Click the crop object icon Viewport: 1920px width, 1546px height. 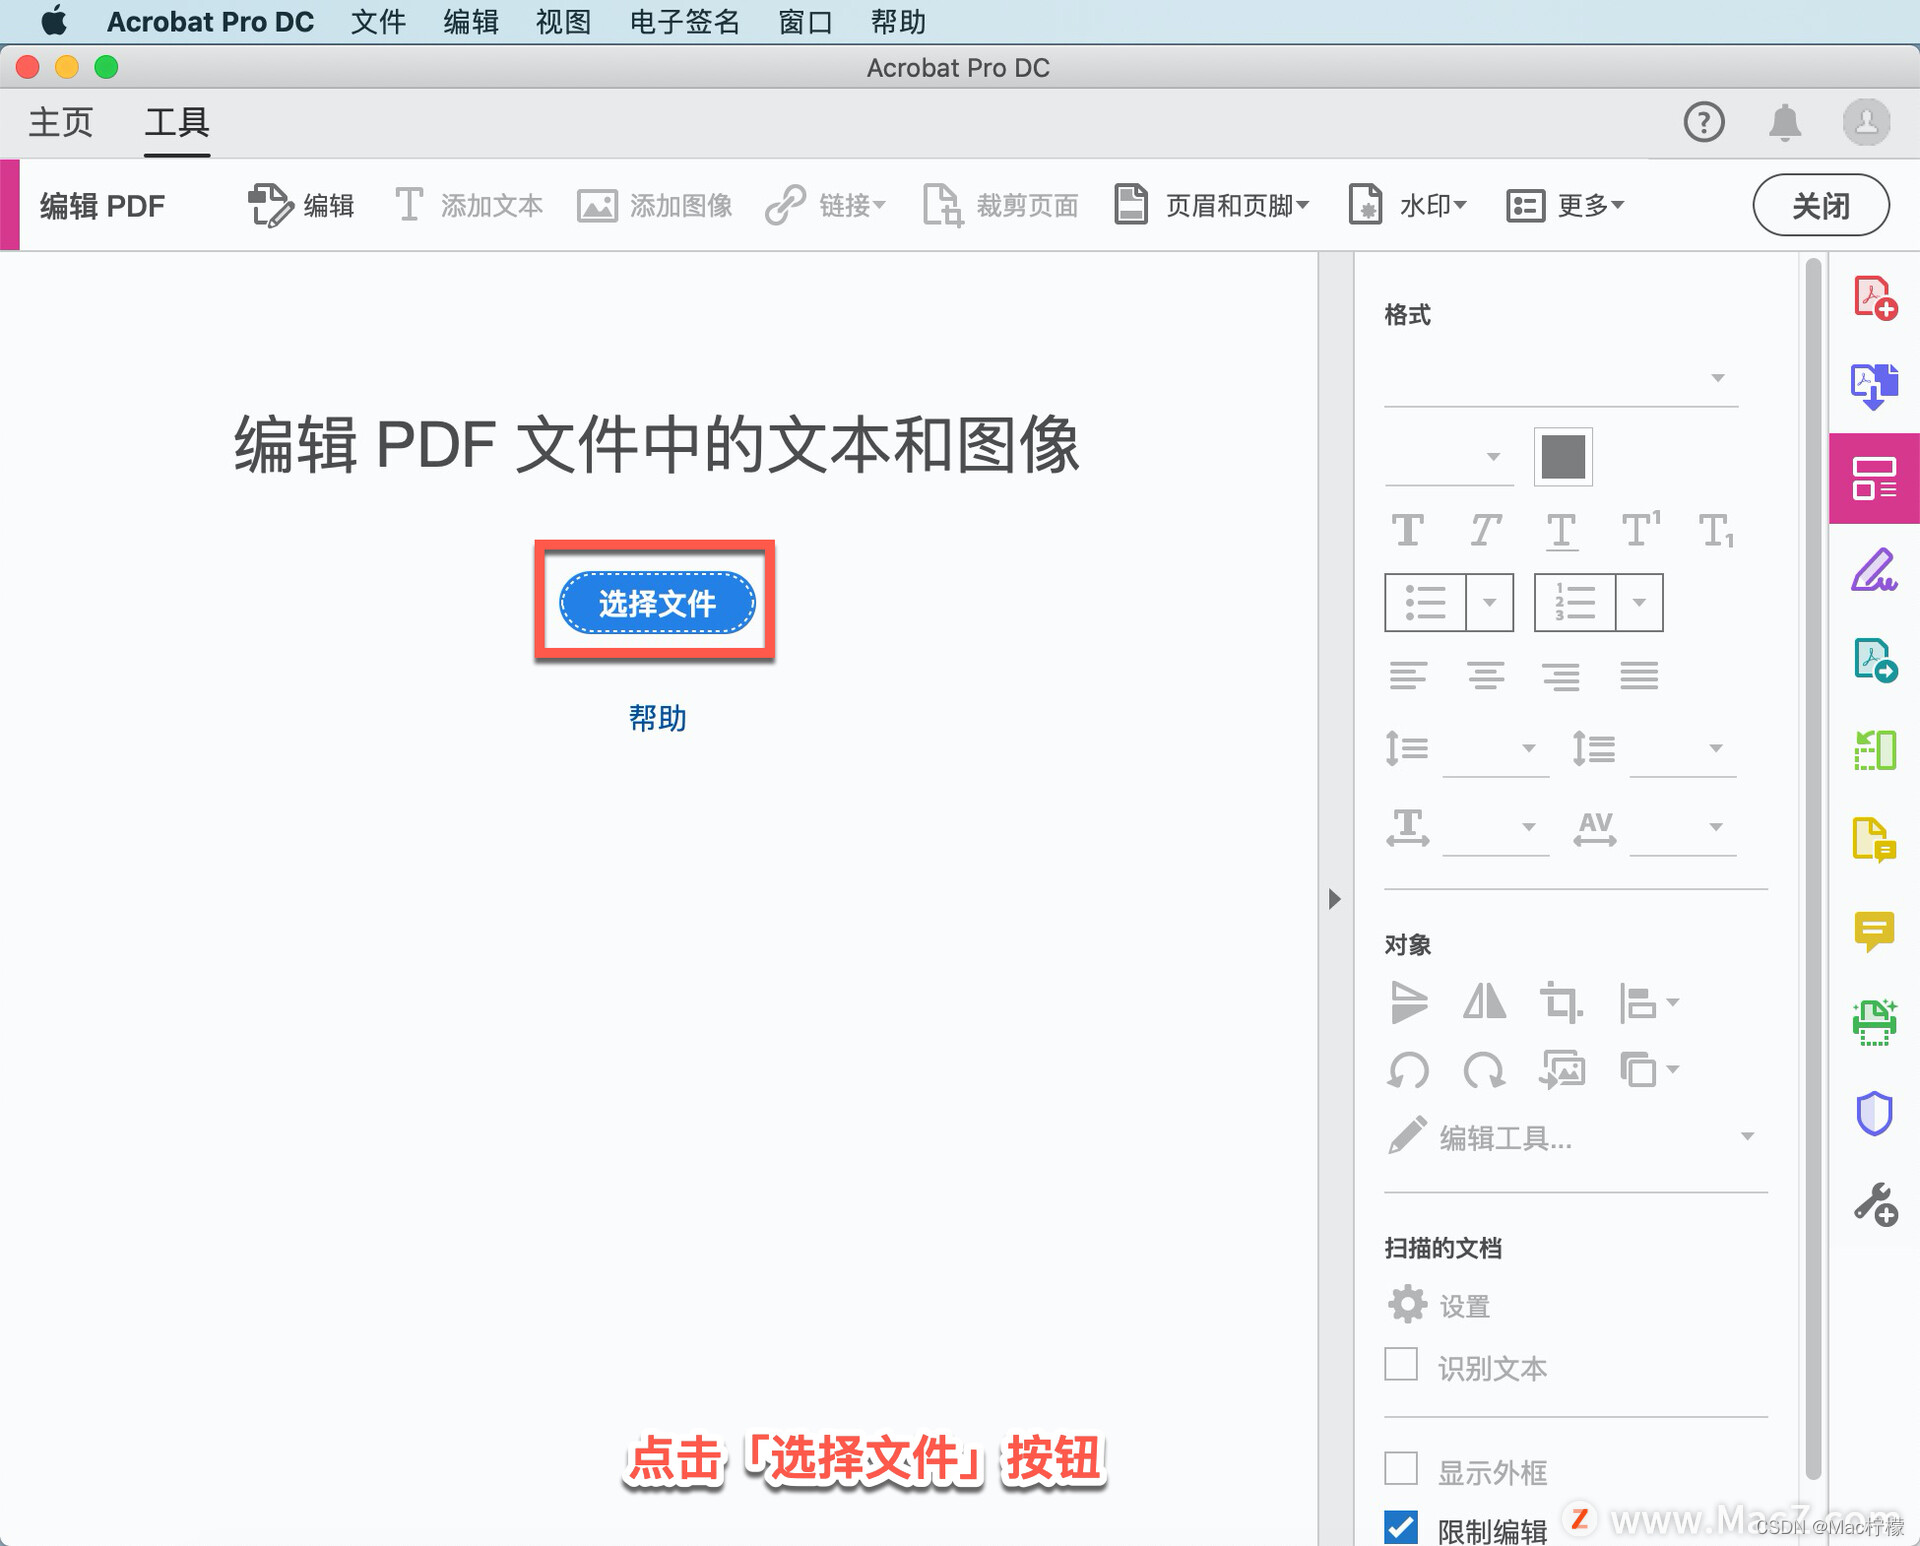pos(1561,1001)
